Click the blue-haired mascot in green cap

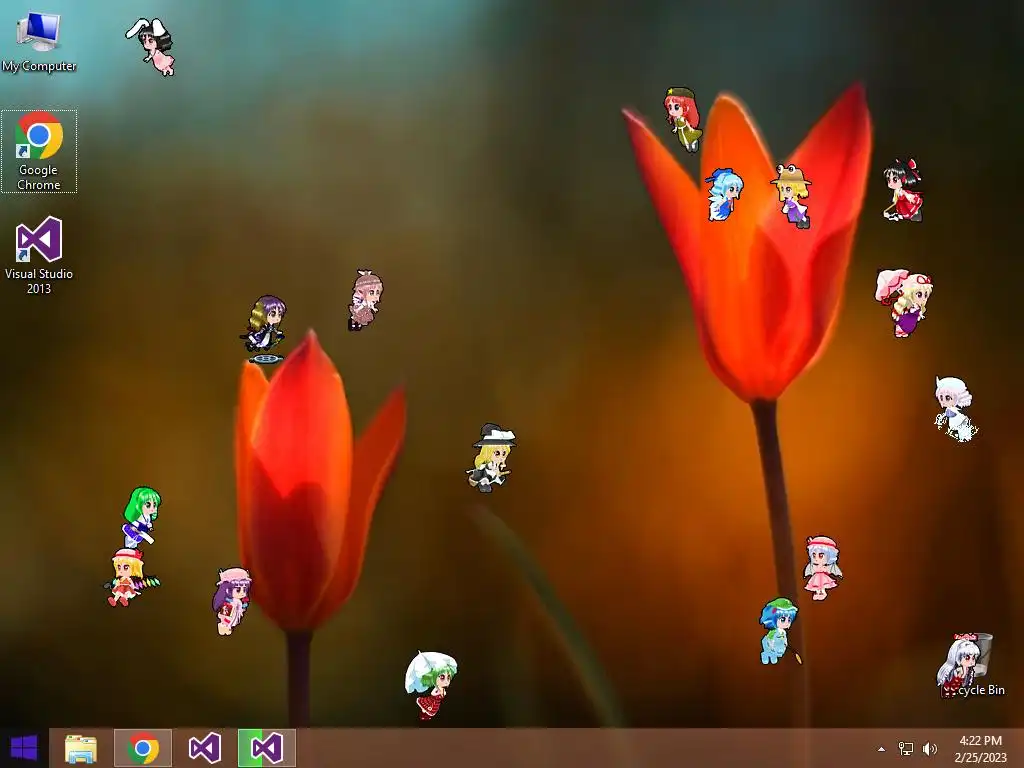tap(778, 631)
